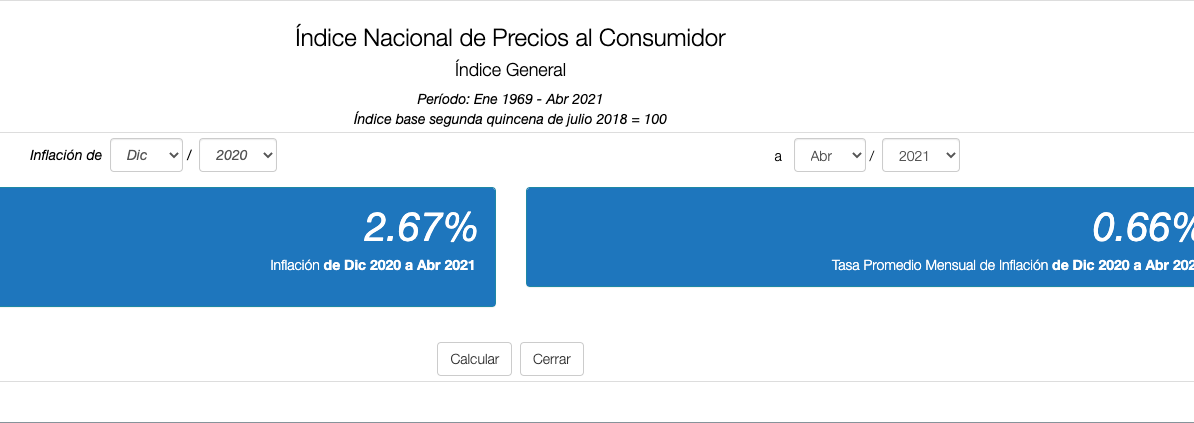Open the starting month dropdown showing Dic
The width and height of the screenshot is (1194, 423).
point(146,155)
